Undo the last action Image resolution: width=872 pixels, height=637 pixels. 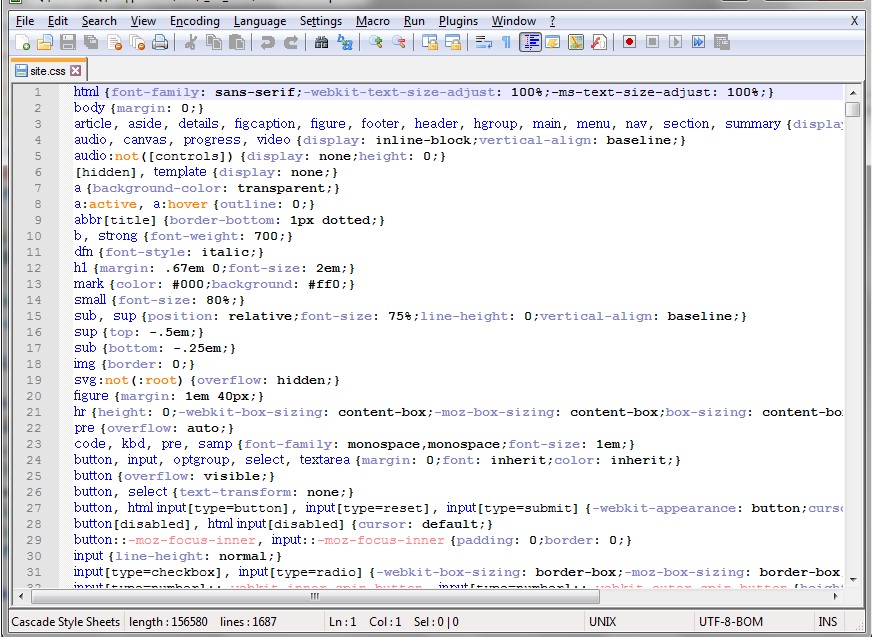(x=267, y=42)
